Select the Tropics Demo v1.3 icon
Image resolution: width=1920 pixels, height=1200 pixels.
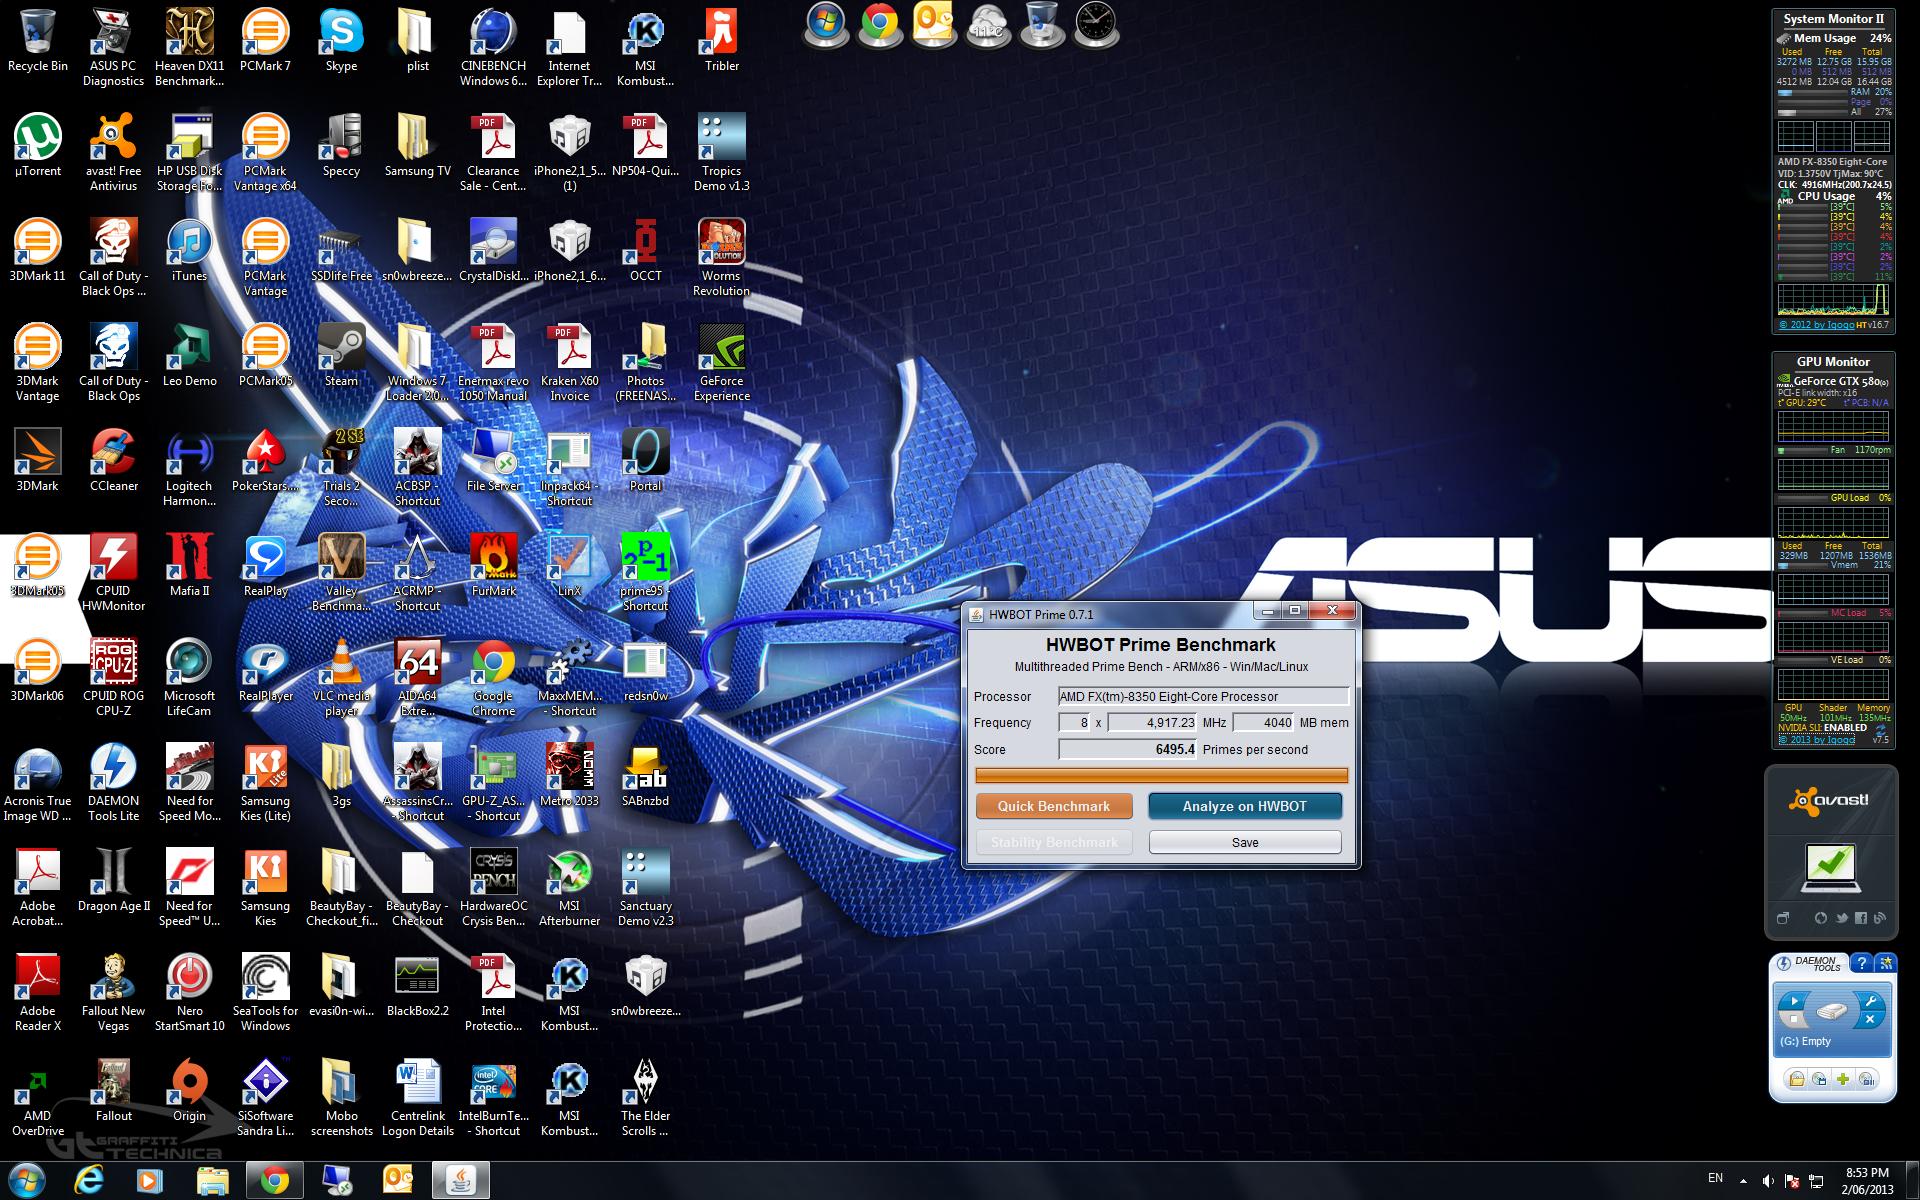pos(721,151)
